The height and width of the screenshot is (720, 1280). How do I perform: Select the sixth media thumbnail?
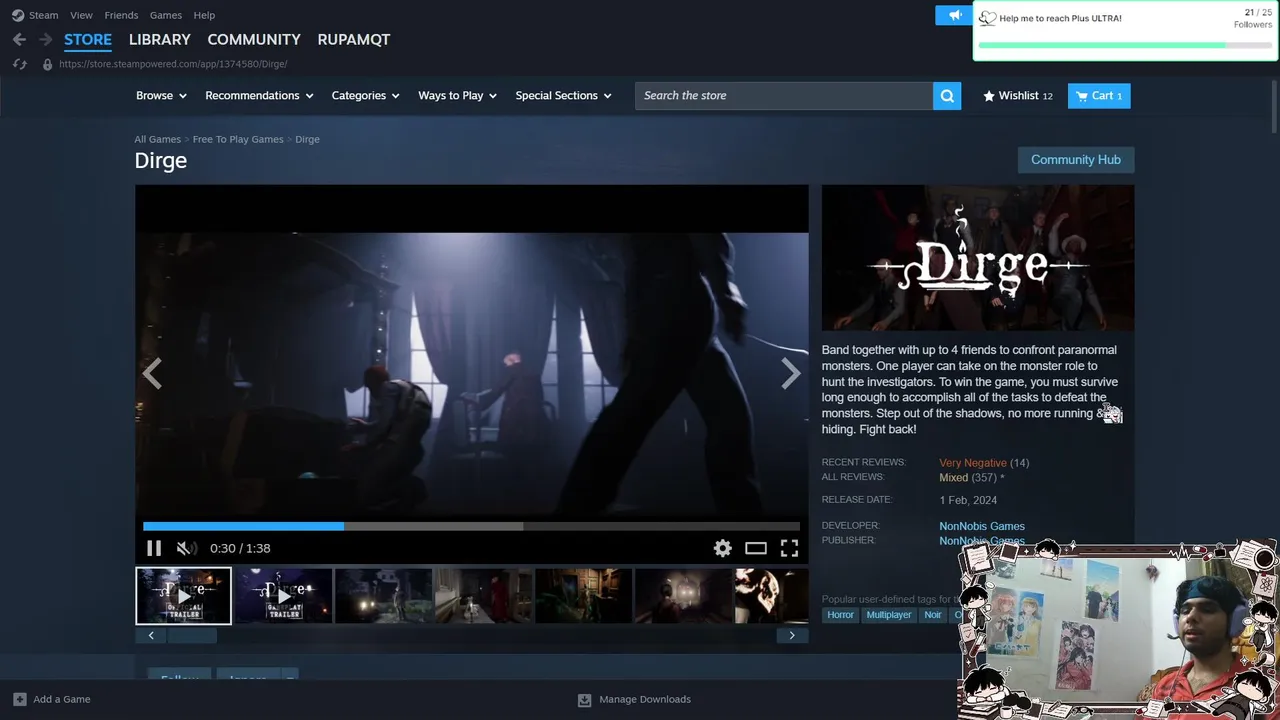[x=684, y=596]
